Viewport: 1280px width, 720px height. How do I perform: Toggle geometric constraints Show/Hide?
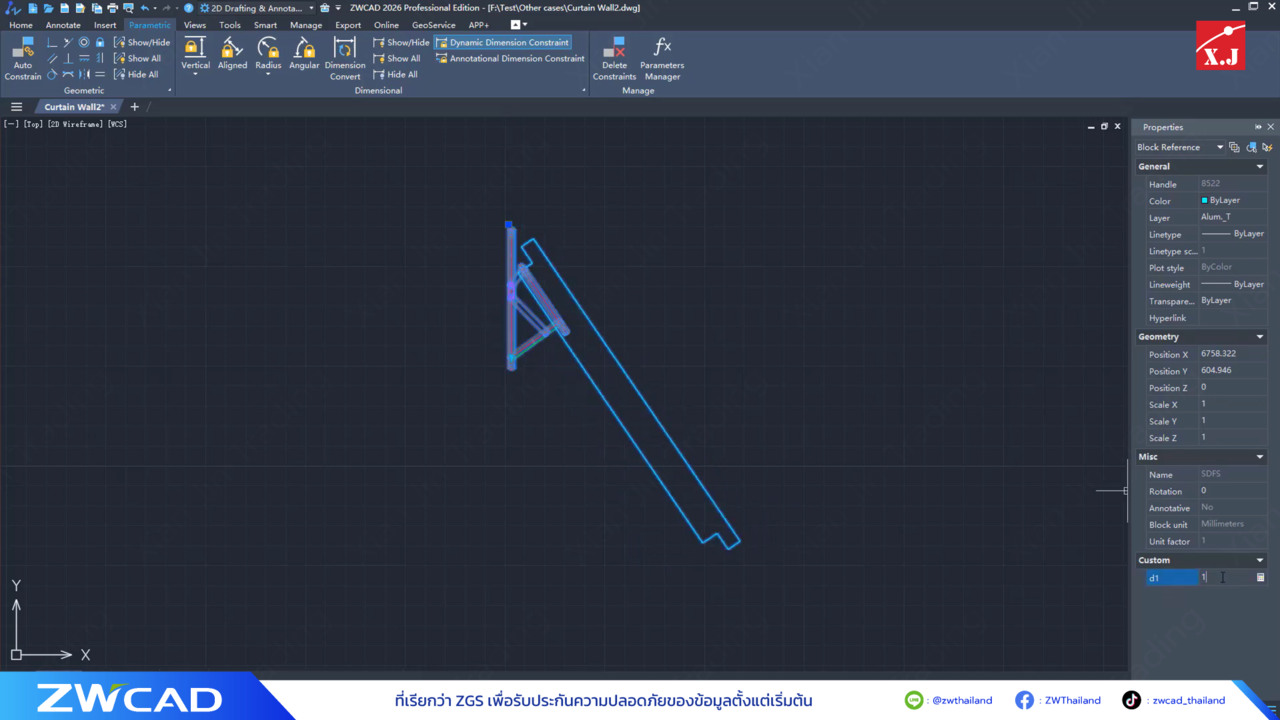click(x=142, y=42)
